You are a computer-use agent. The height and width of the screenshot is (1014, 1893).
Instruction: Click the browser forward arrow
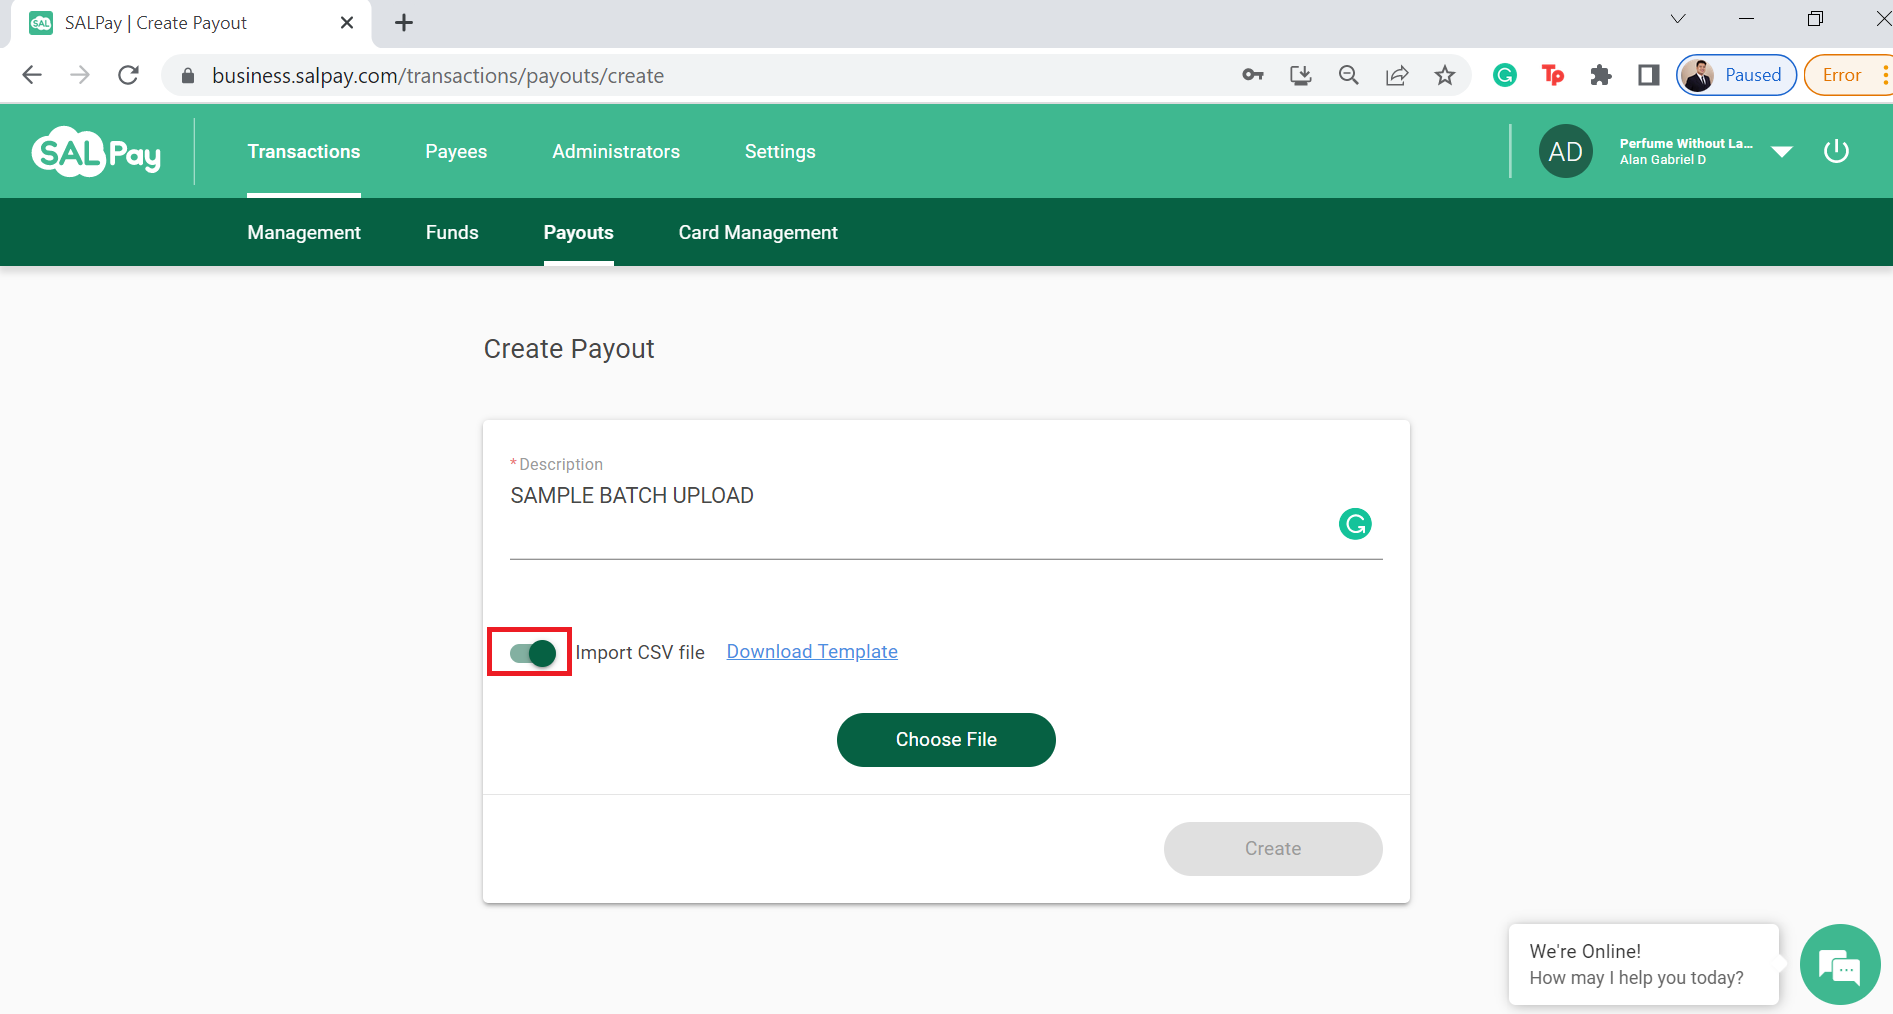click(x=80, y=75)
